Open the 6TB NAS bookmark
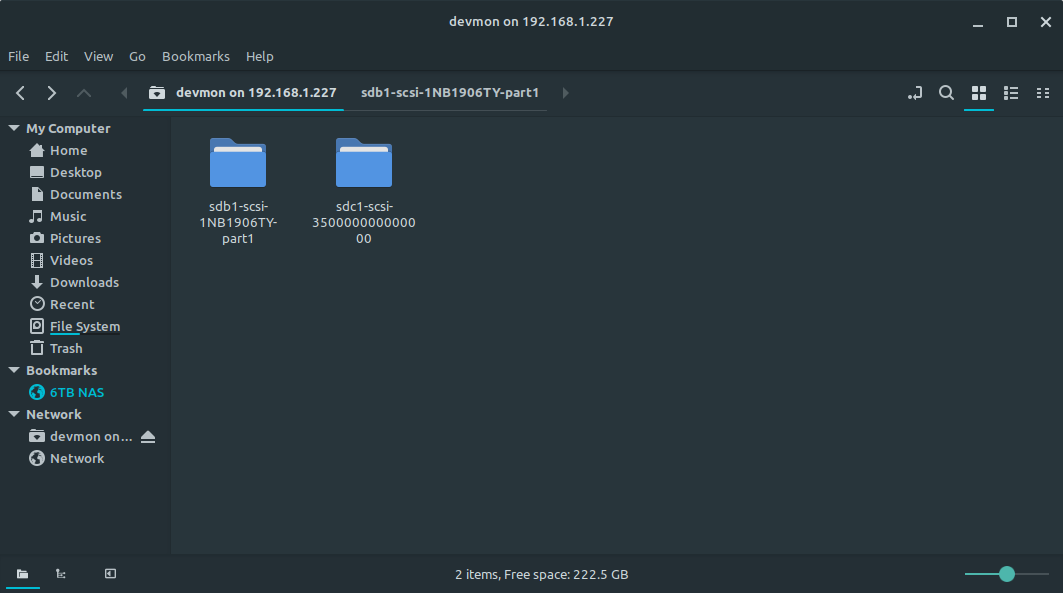The height and width of the screenshot is (593, 1063). point(76,393)
